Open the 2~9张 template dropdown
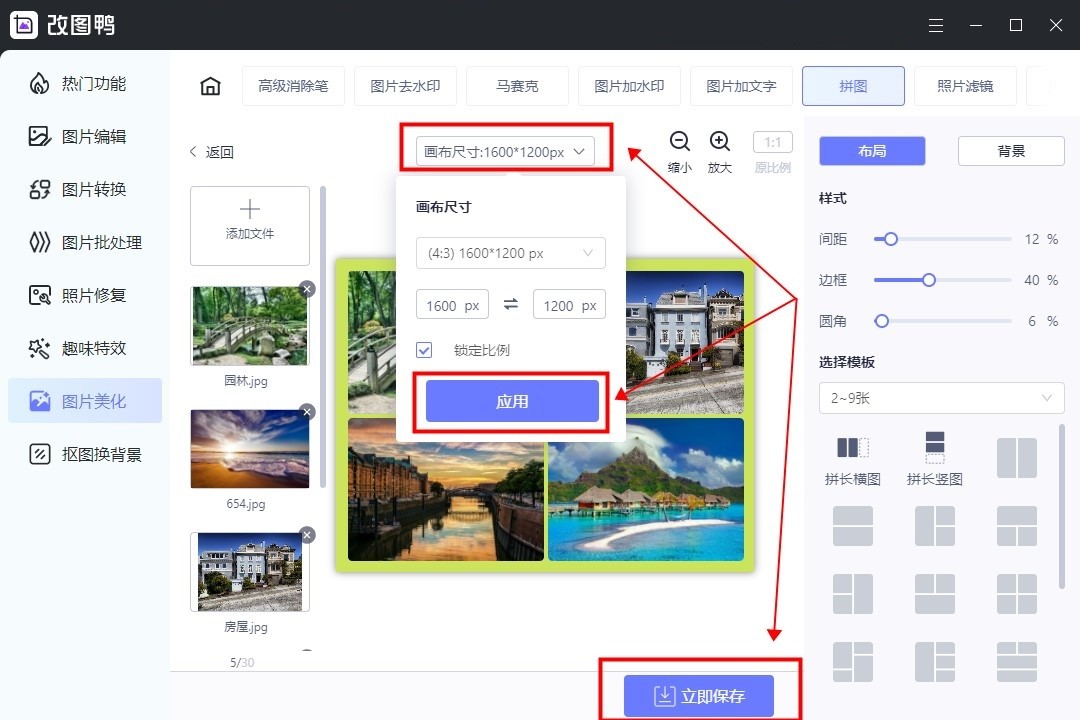This screenshot has width=1080, height=720. tap(940, 397)
